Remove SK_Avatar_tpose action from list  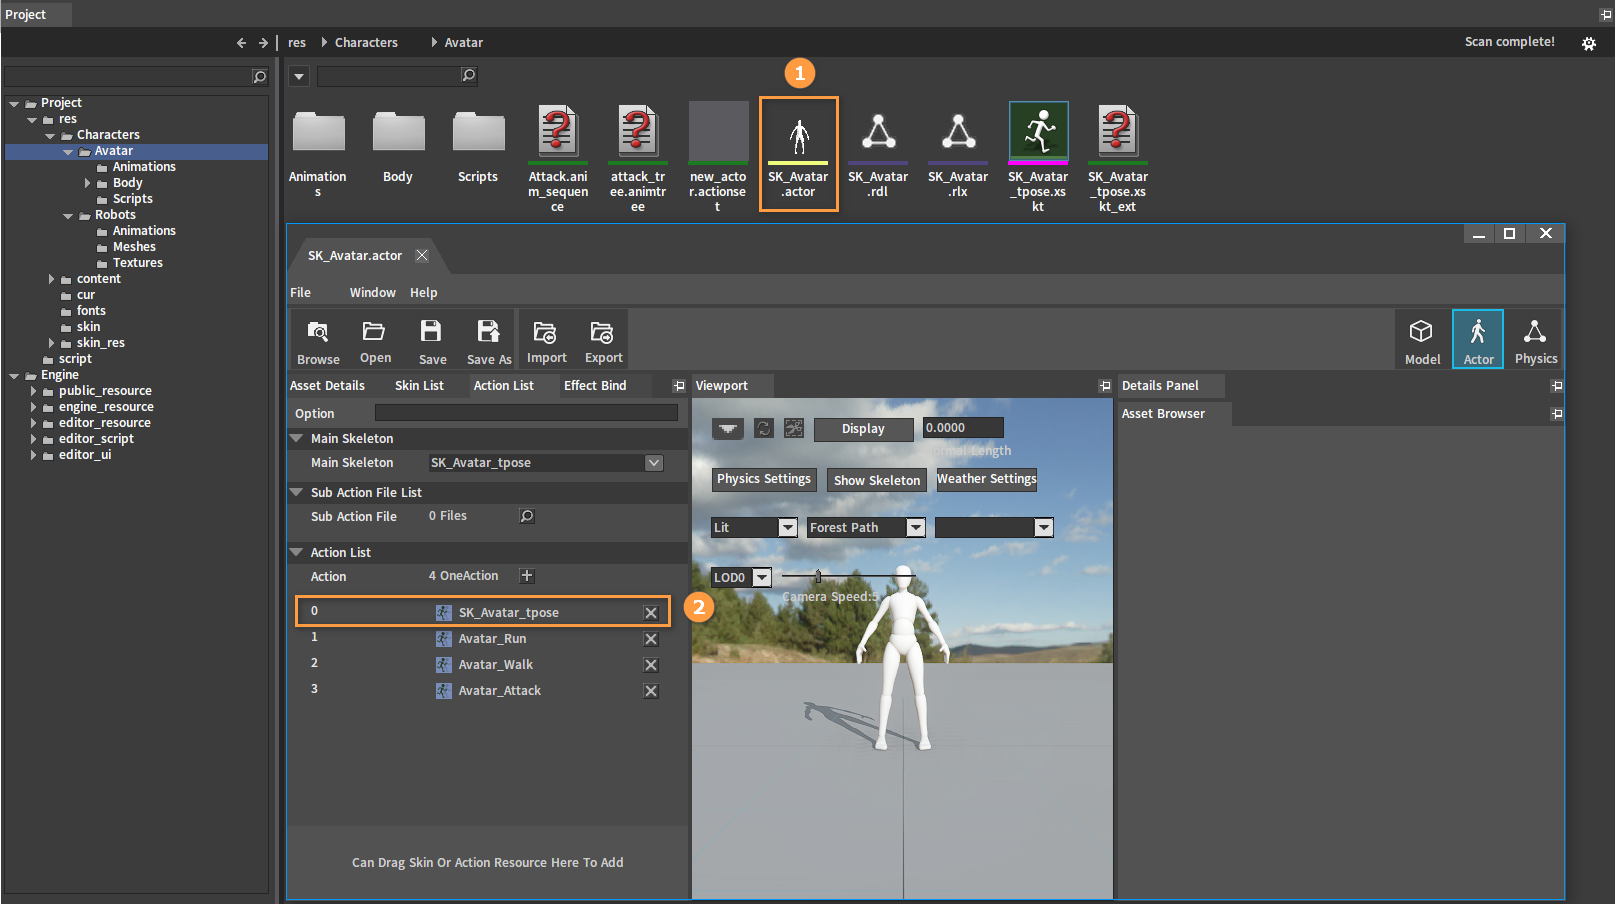pyautogui.click(x=651, y=613)
